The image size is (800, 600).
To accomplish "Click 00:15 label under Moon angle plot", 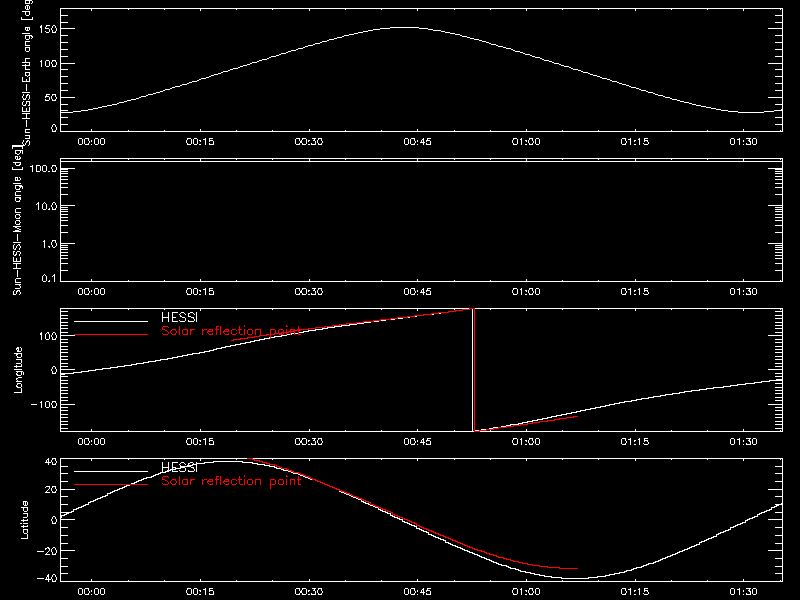I will coord(200,291).
